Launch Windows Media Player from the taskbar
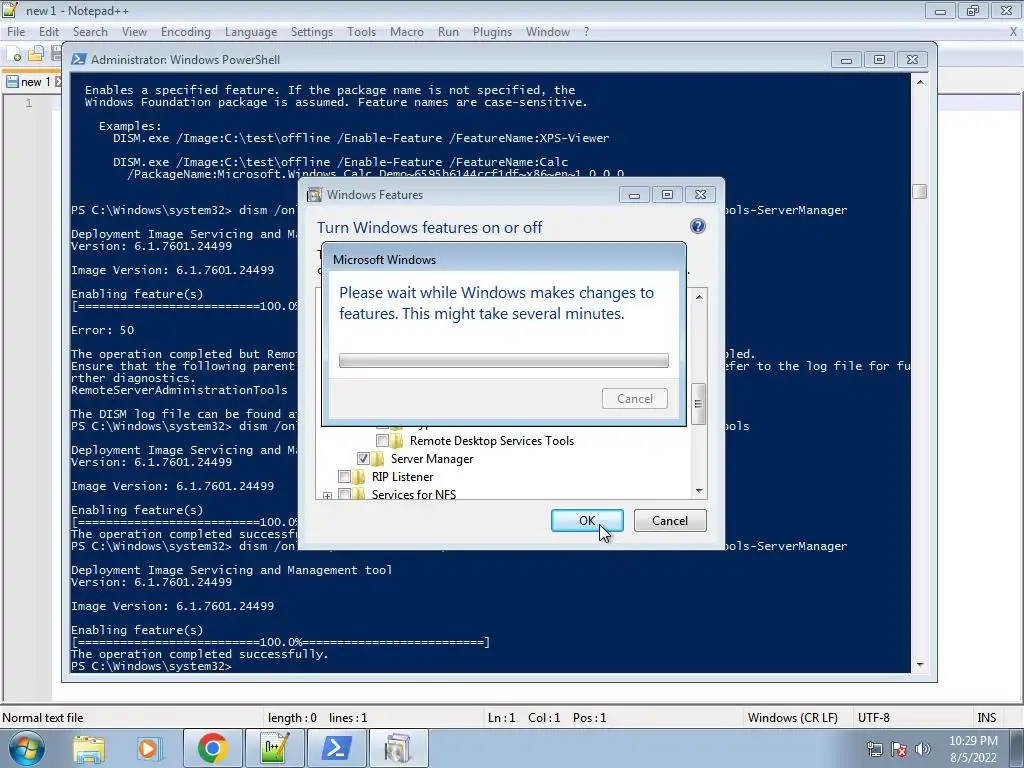This screenshot has width=1024, height=768. click(x=149, y=748)
